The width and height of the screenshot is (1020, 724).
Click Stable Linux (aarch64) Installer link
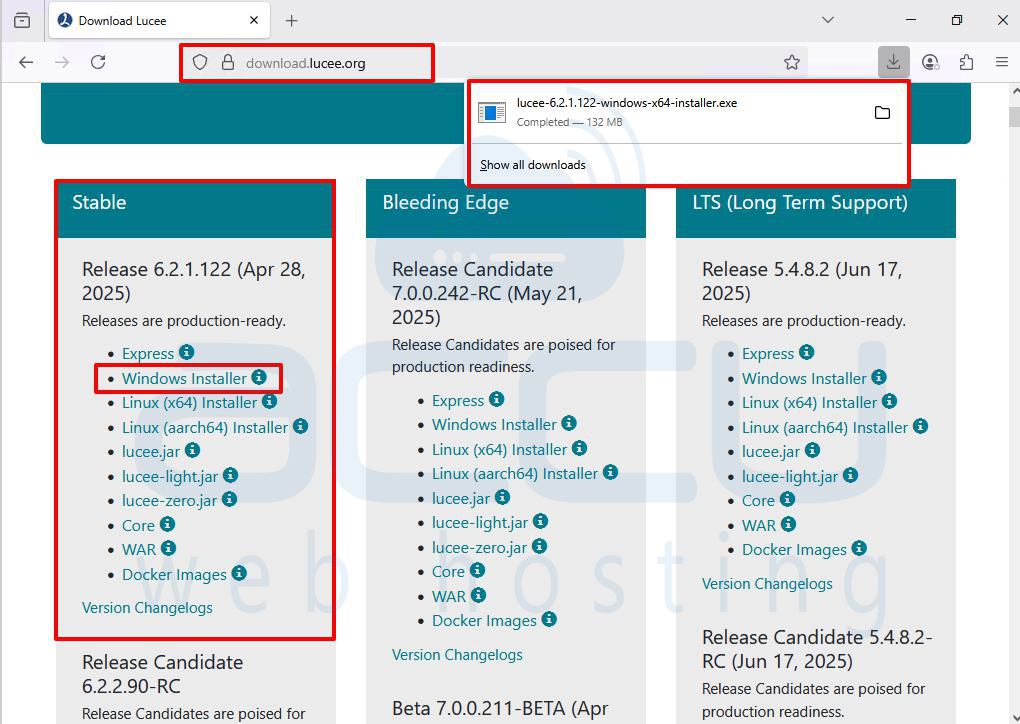pos(205,428)
